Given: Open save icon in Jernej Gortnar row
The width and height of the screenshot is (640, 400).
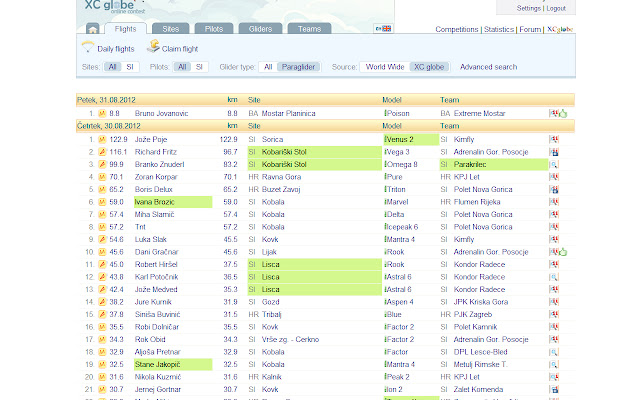Looking at the screenshot, I should tap(554, 389).
